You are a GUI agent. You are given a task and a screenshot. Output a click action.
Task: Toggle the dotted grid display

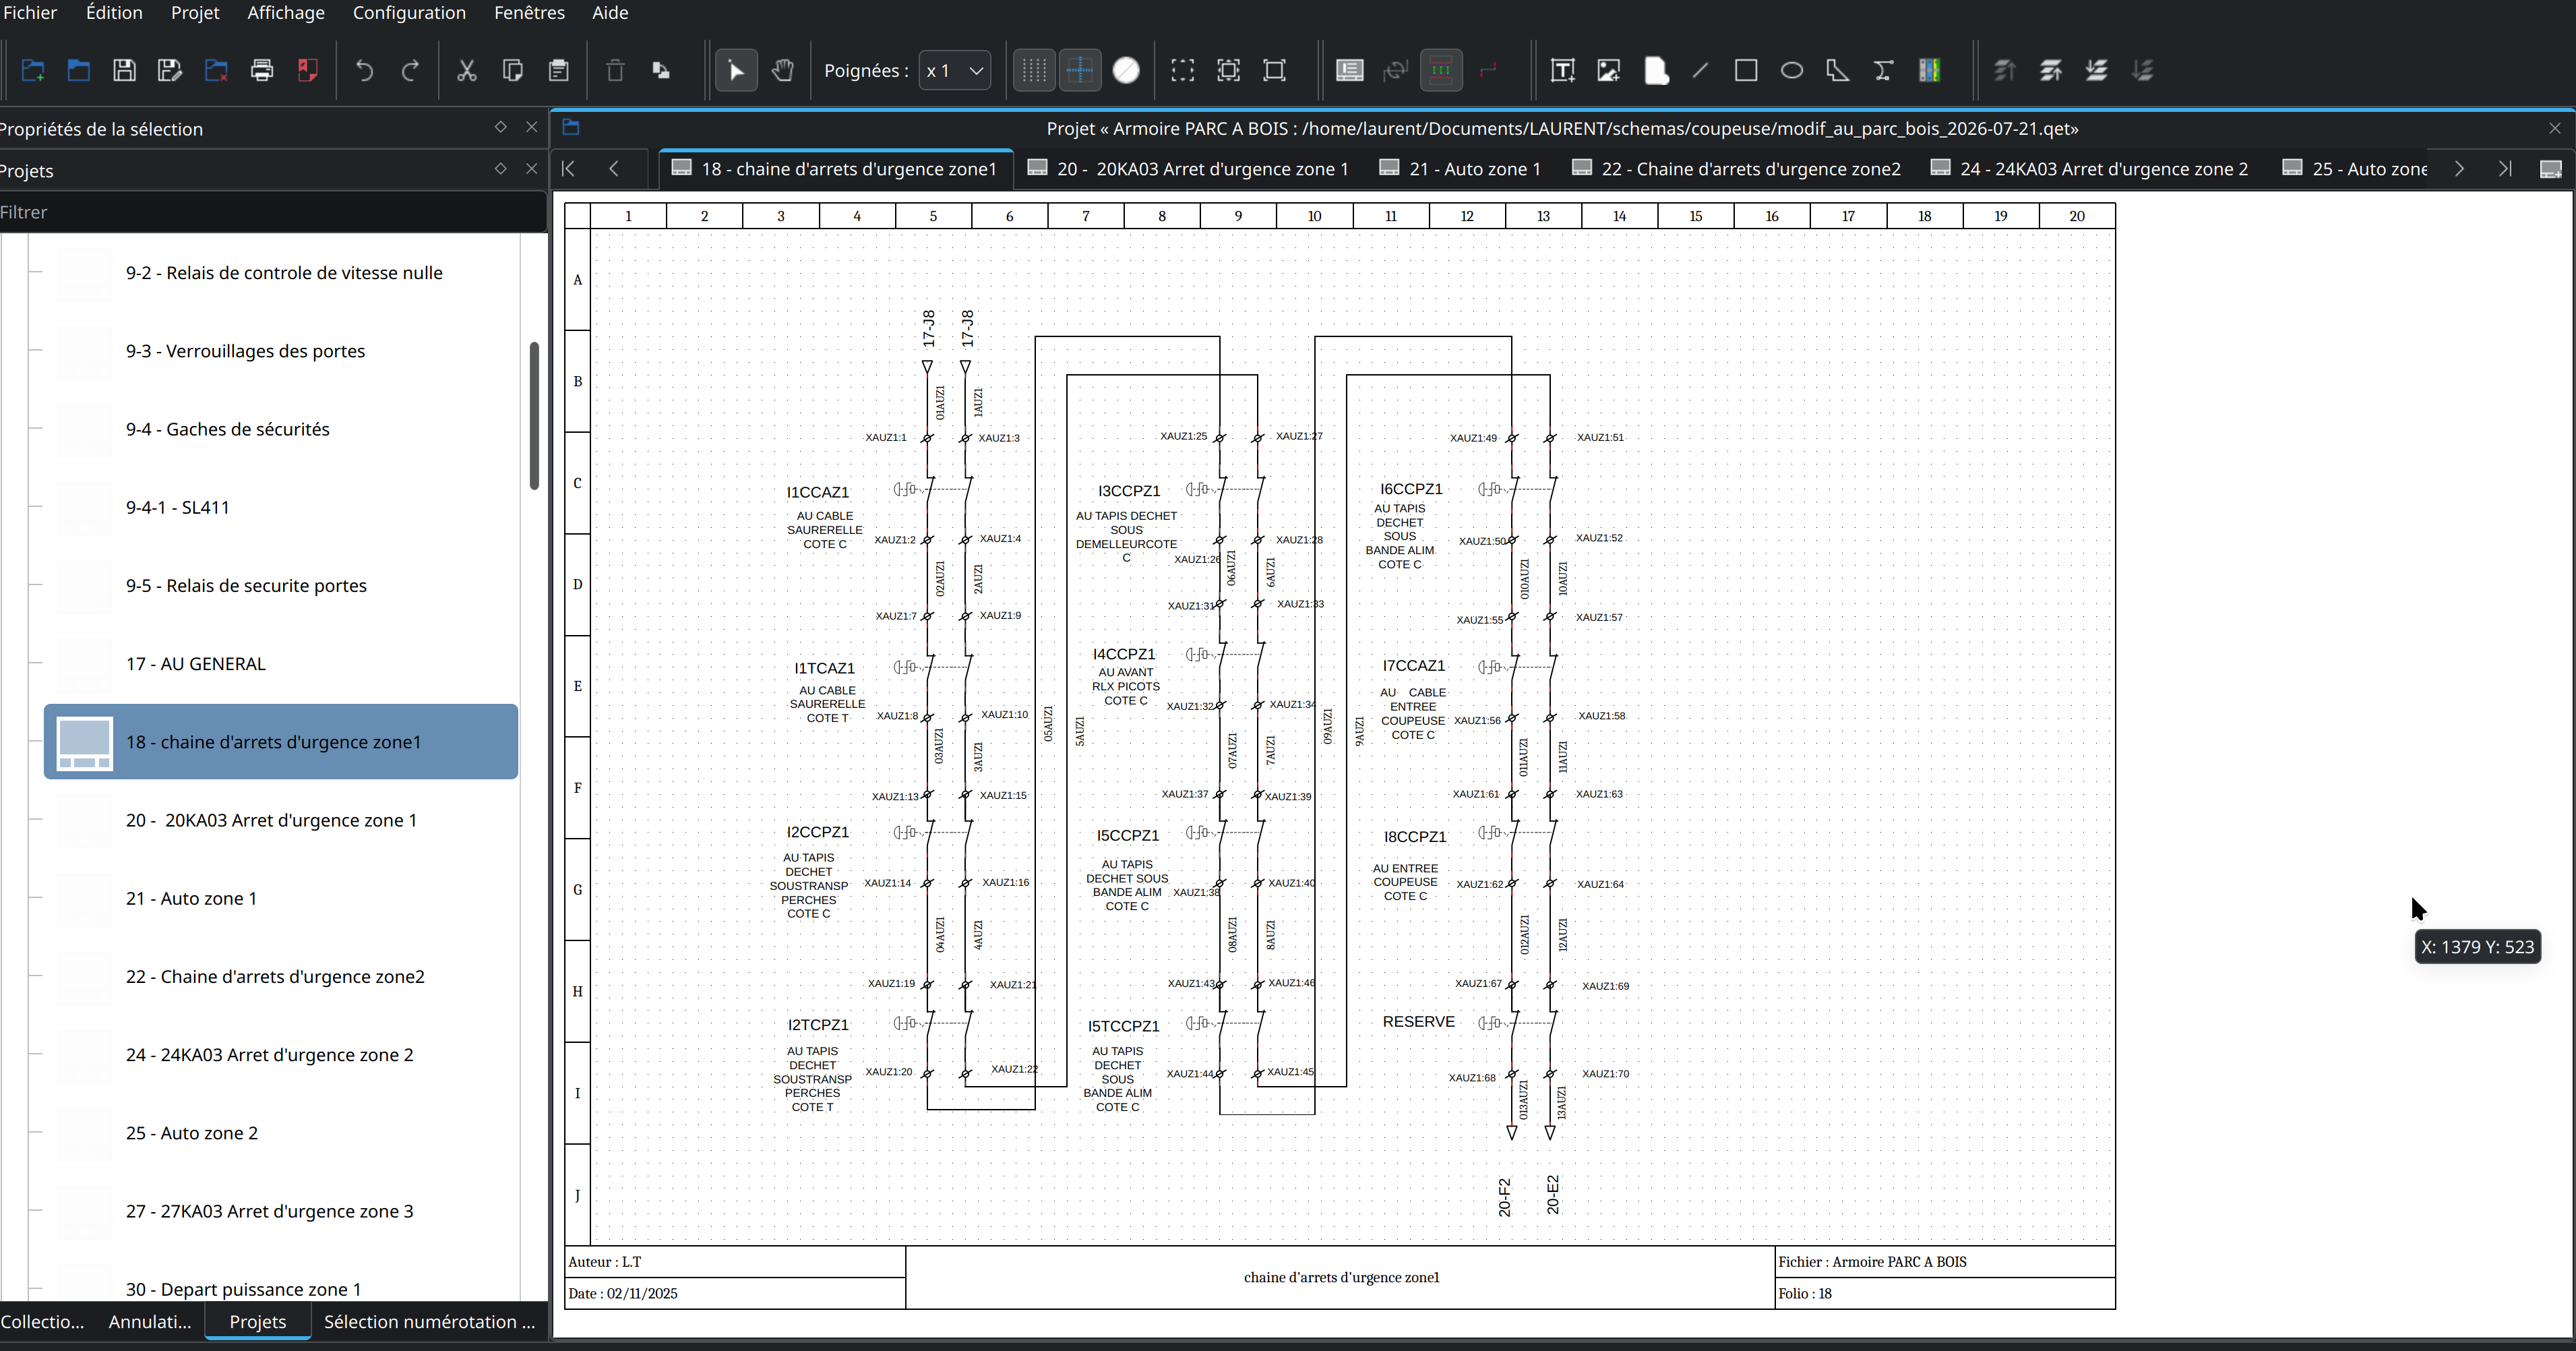tap(1034, 70)
